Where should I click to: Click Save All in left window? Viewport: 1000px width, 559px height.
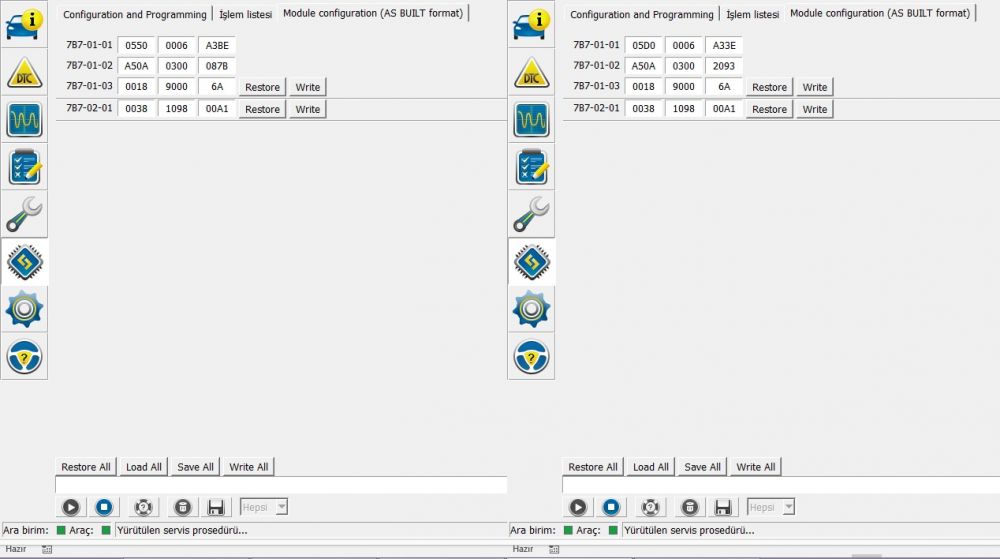coord(195,467)
